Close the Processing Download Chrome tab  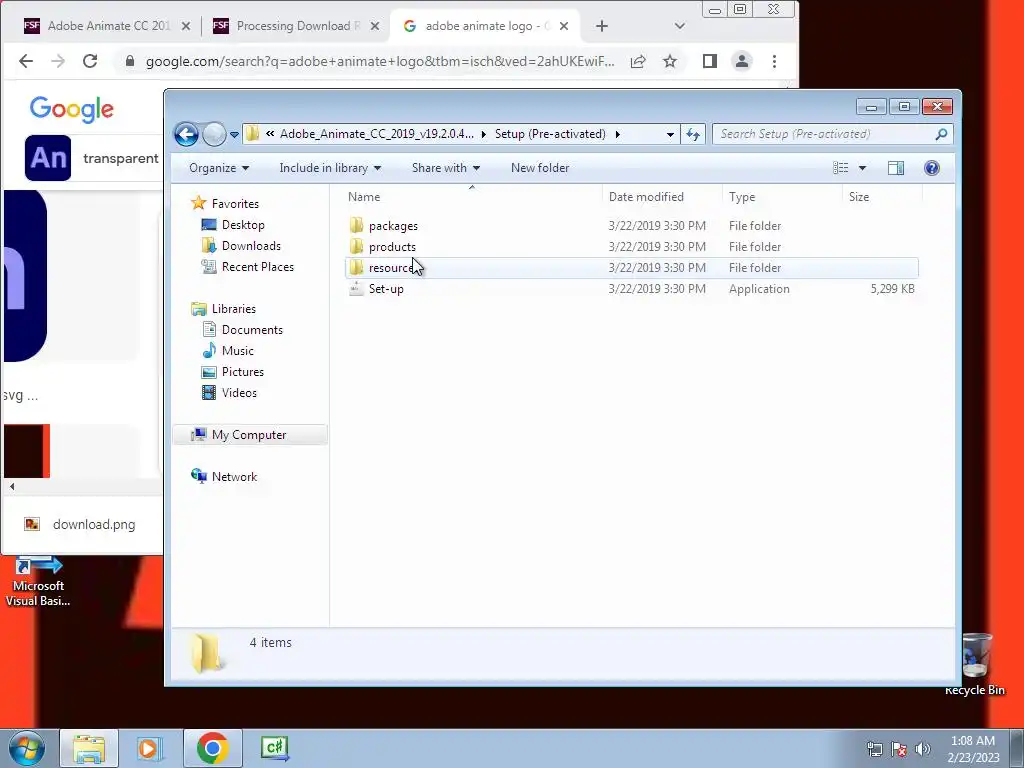pyautogui.click(x=375, y=26)
